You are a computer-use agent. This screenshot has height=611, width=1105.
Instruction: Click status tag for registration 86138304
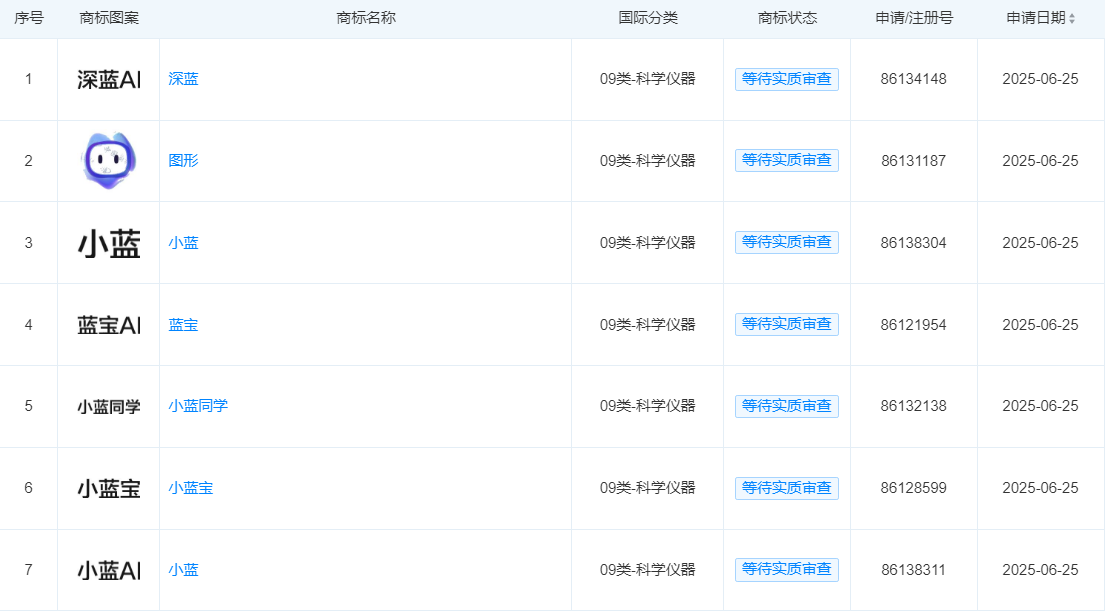[786, 242]
